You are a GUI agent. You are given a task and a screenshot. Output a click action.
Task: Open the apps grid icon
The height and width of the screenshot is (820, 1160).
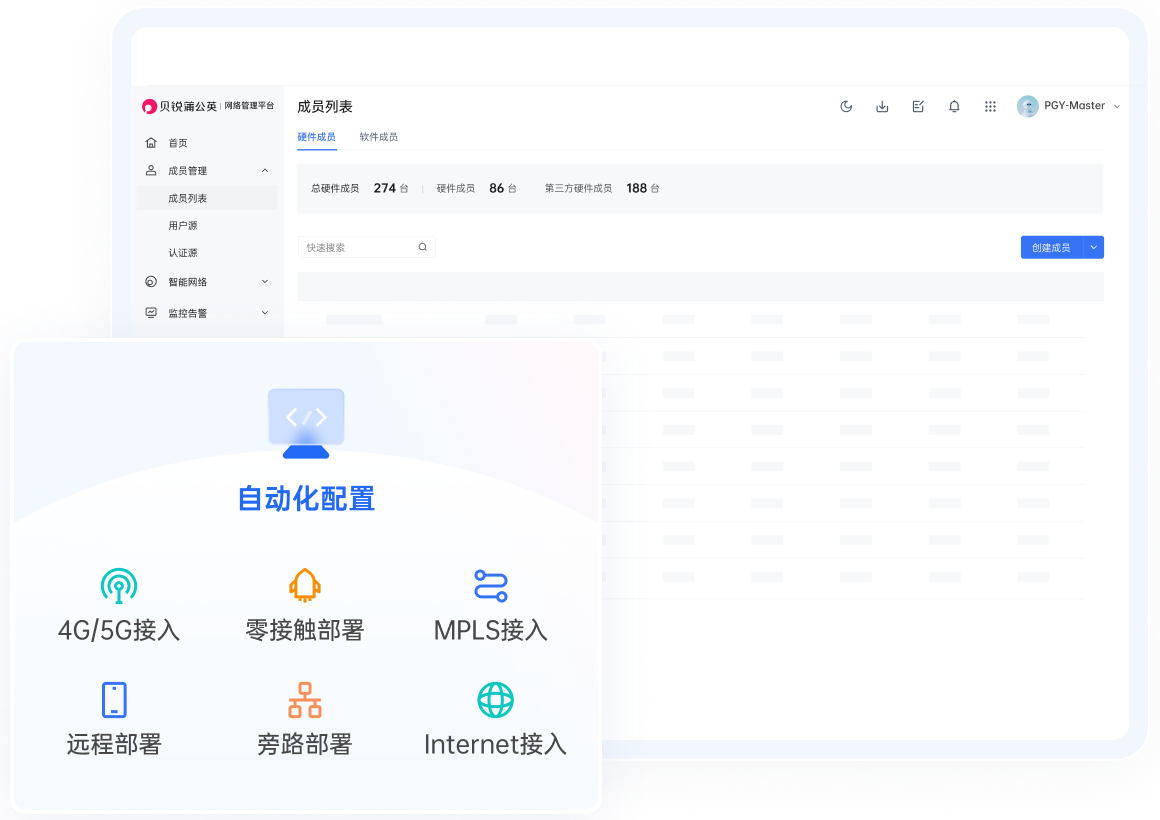click(x=990, y=107)
